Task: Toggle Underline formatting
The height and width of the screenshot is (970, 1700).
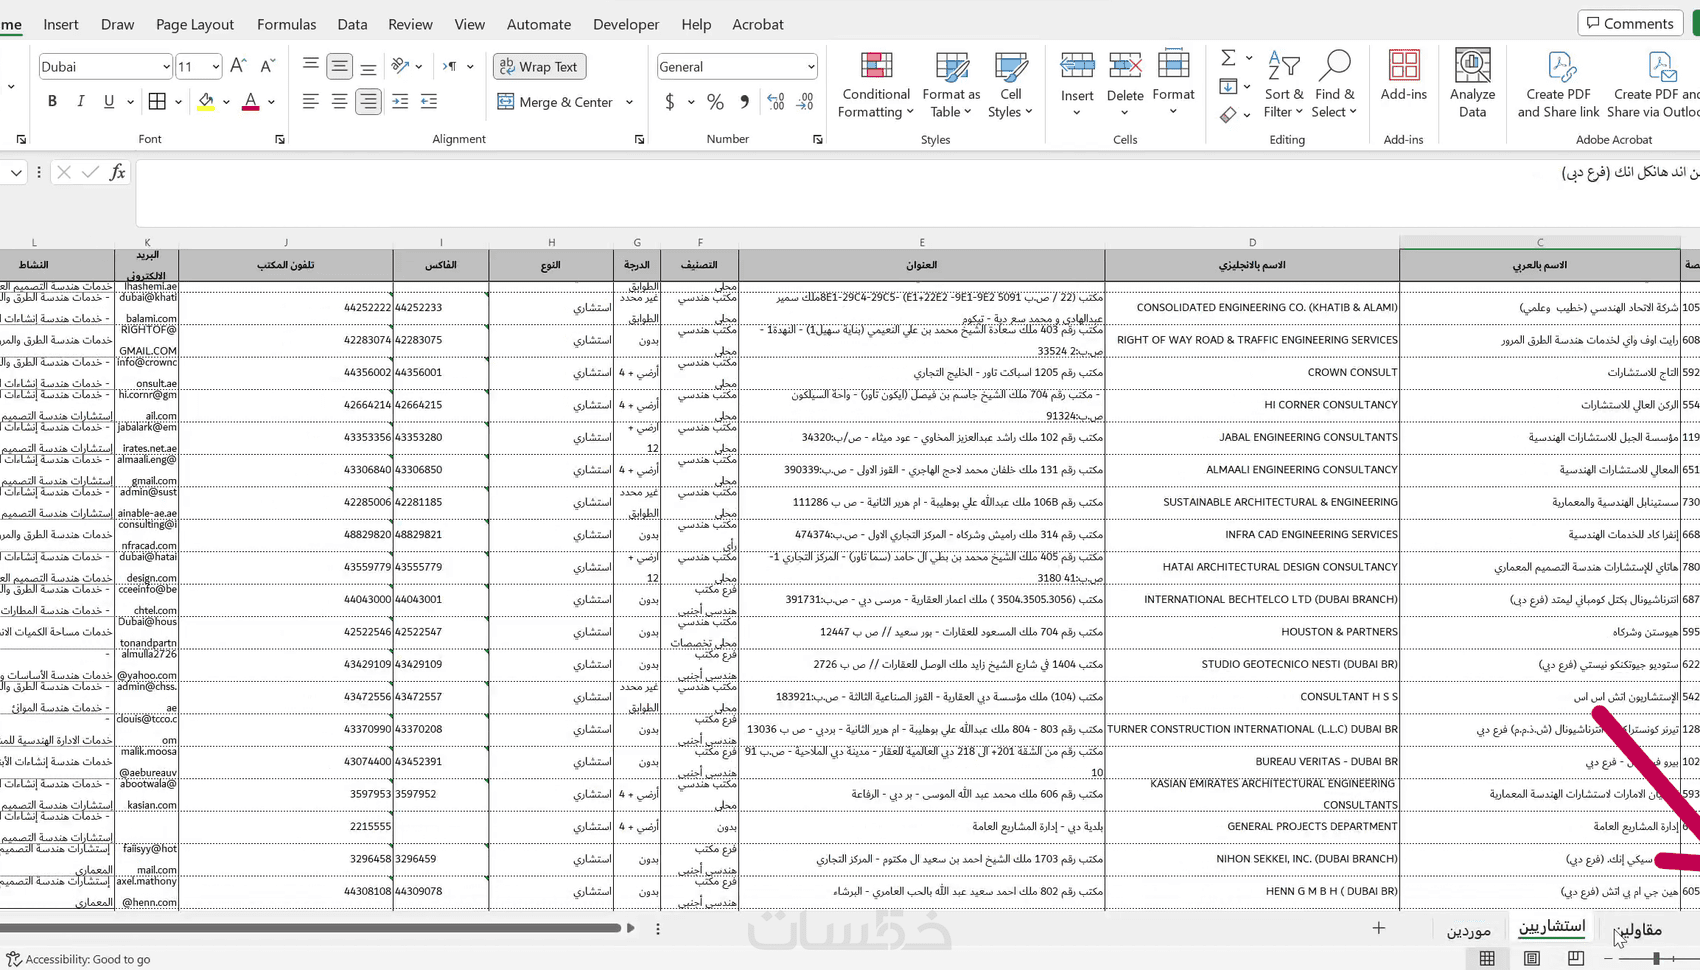Action: pos(108,101)
